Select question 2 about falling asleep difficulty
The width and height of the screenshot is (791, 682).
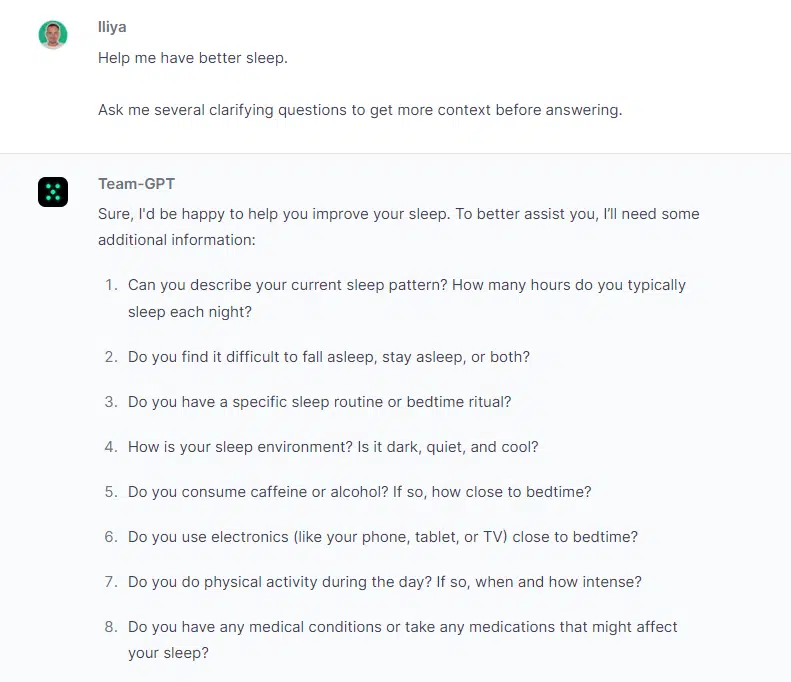click(329, 357)
